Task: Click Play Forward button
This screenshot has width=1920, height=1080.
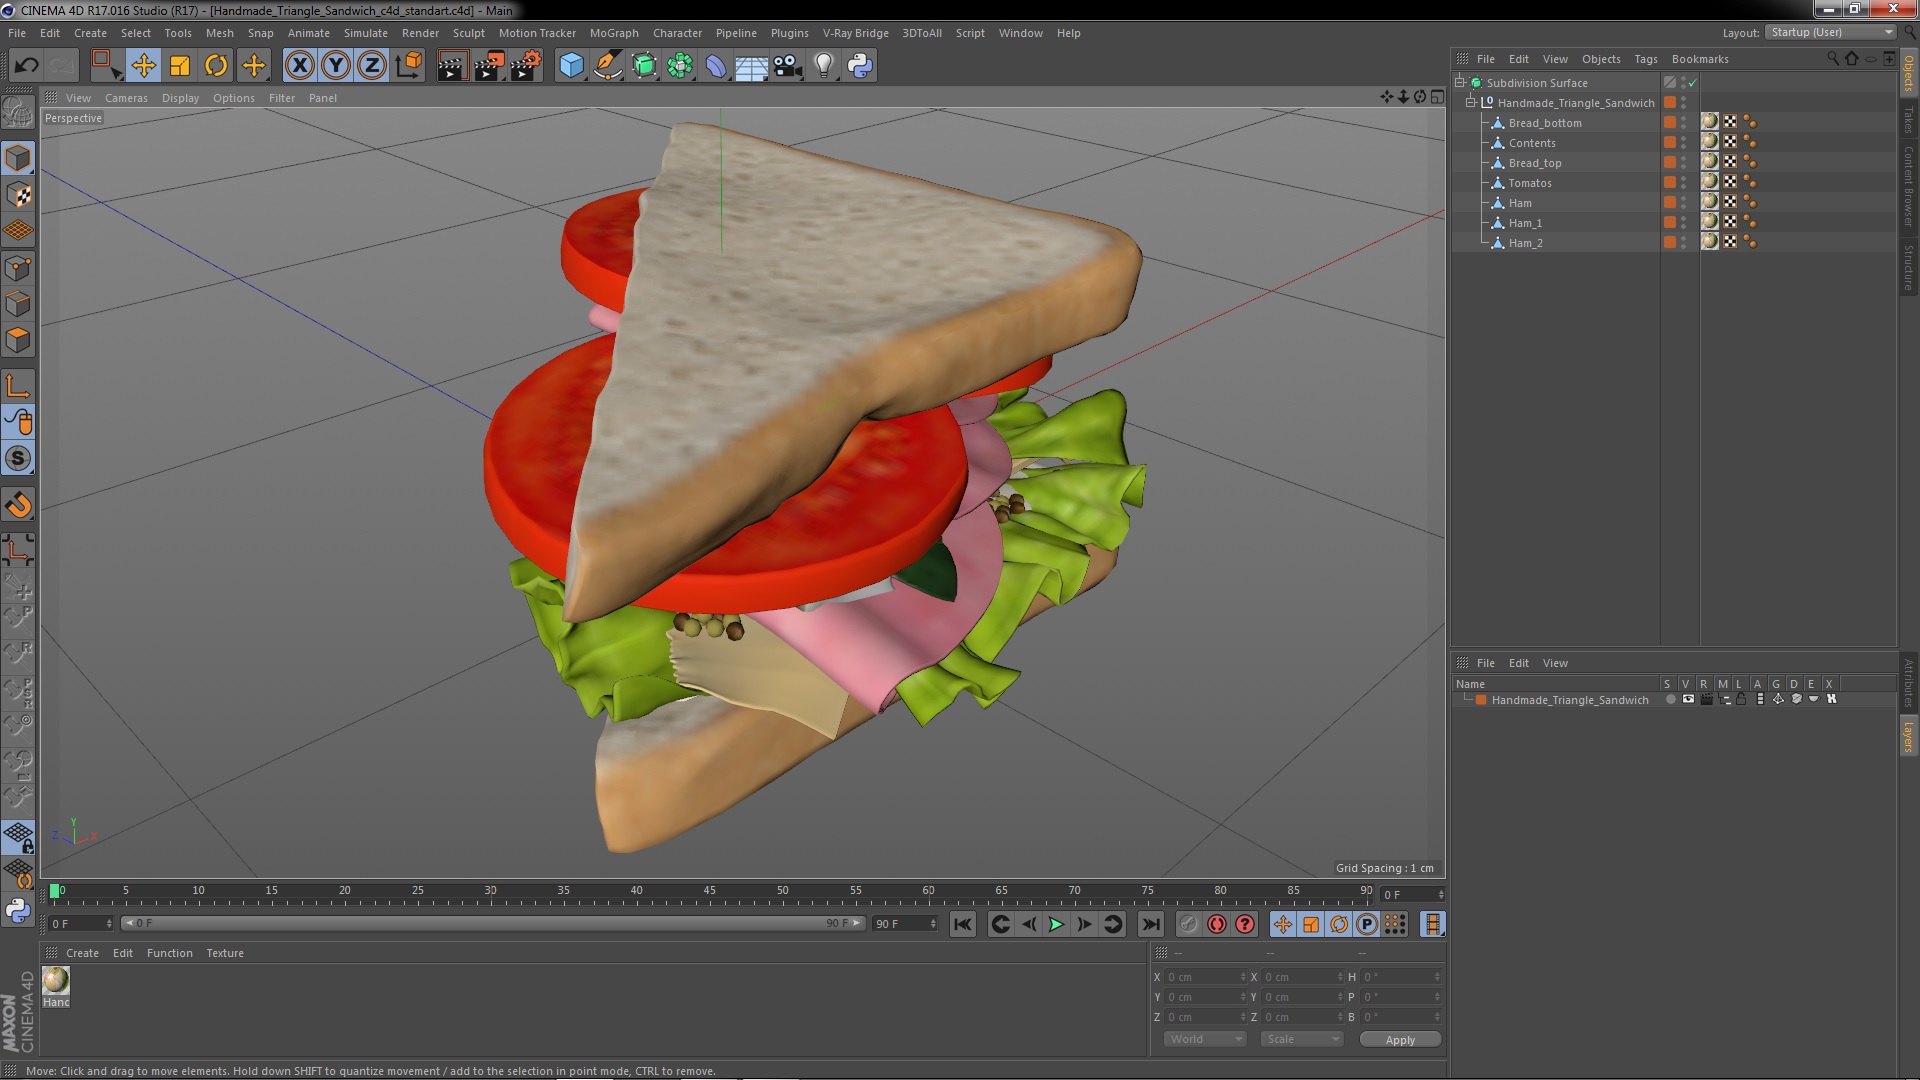Action: click(x=1056, y=925)
